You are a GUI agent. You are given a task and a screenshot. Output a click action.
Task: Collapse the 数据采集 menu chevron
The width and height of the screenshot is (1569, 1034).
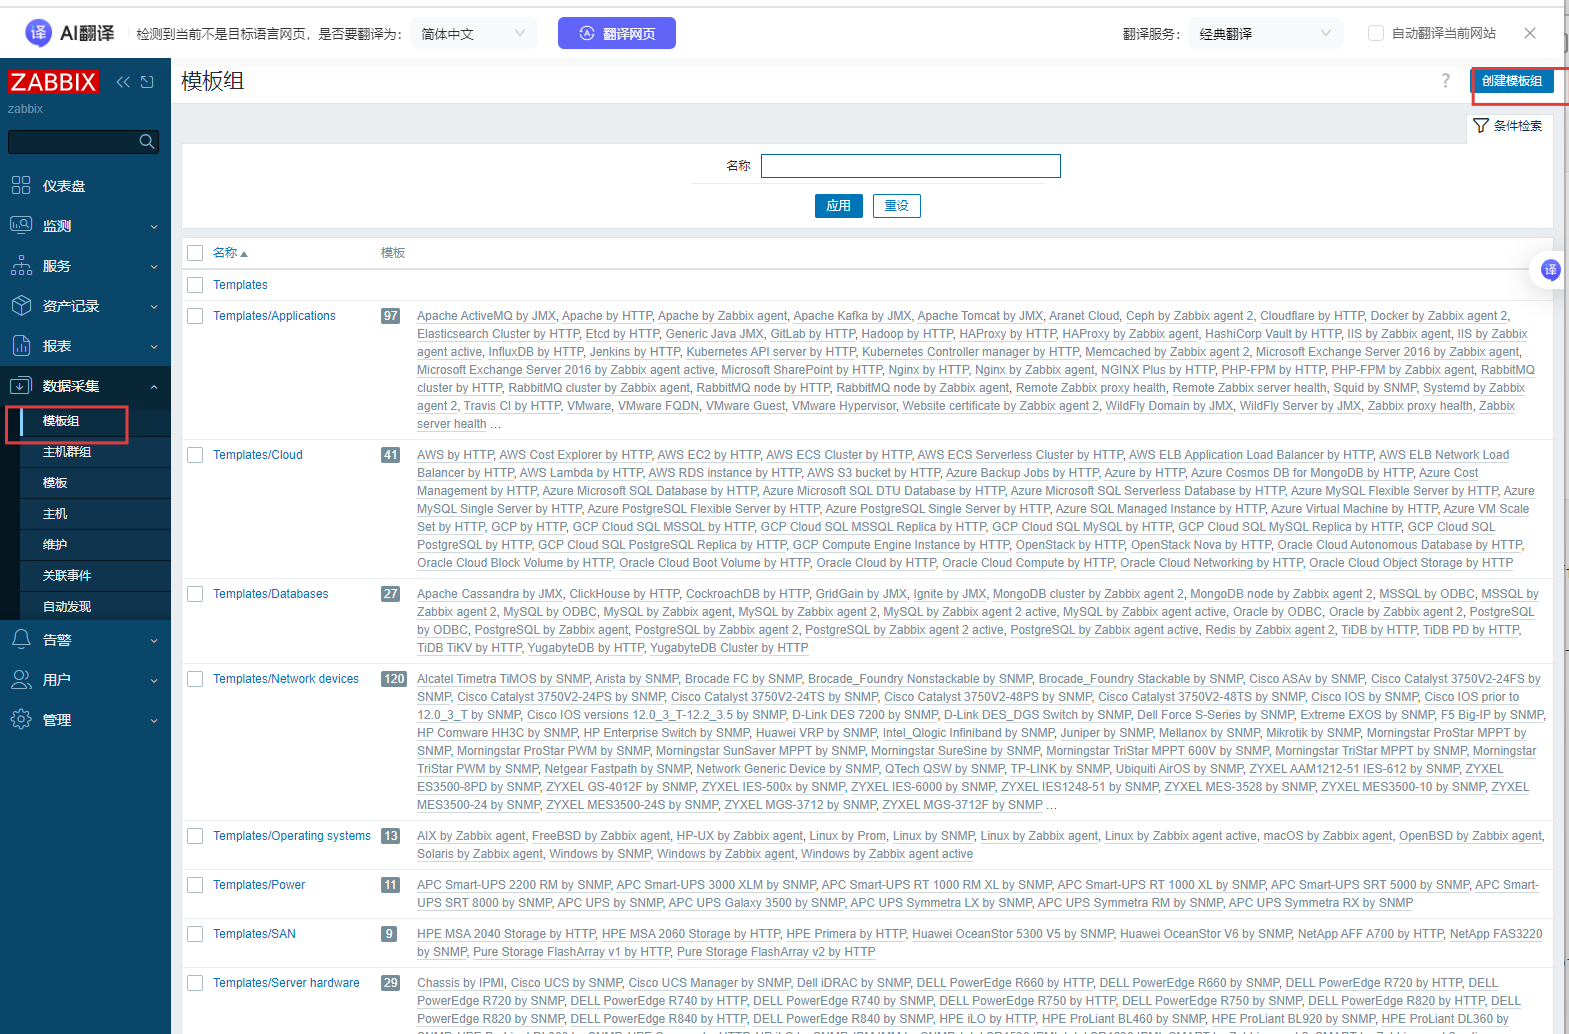coord(154,387)
